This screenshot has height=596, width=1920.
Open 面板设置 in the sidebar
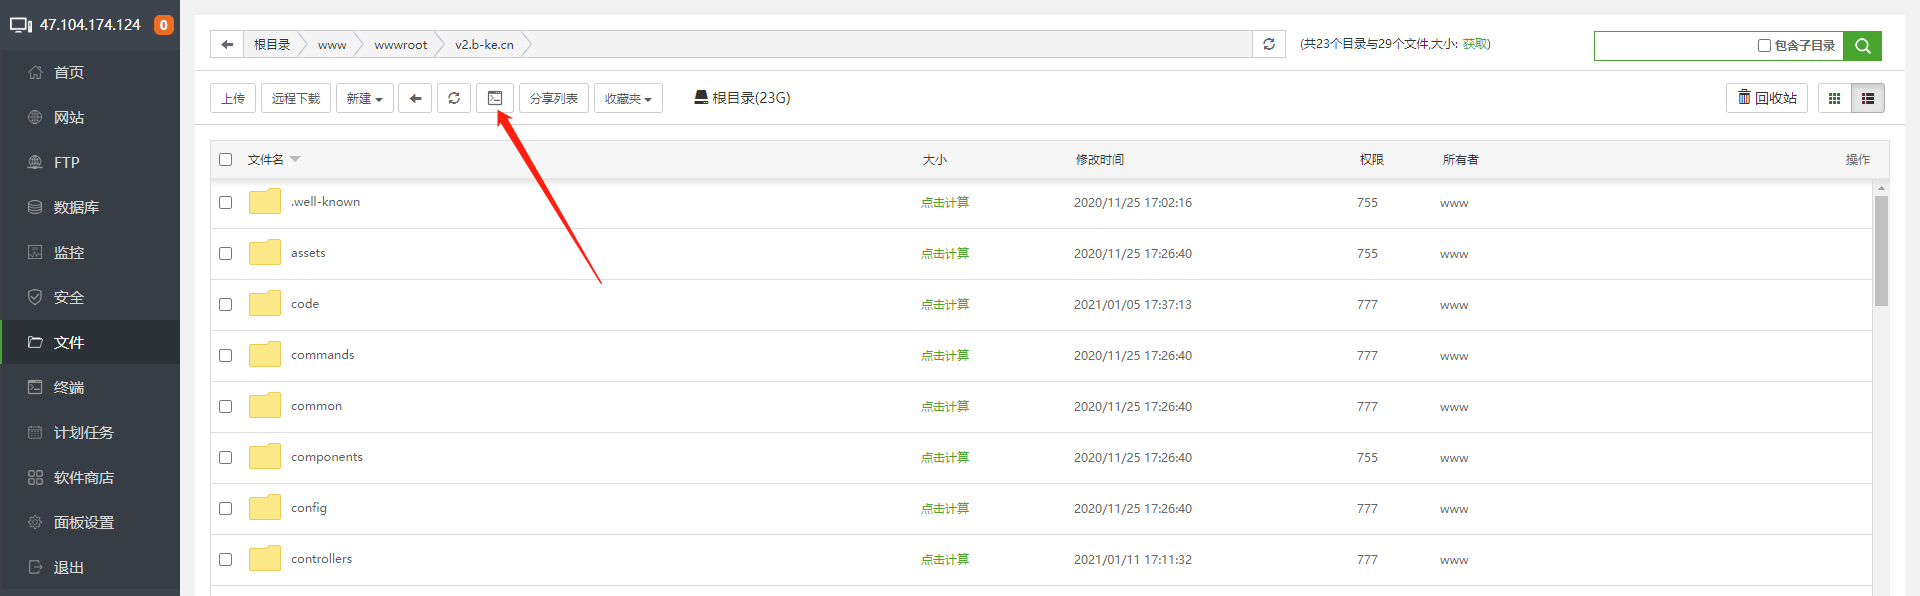(x=90, y=522)
